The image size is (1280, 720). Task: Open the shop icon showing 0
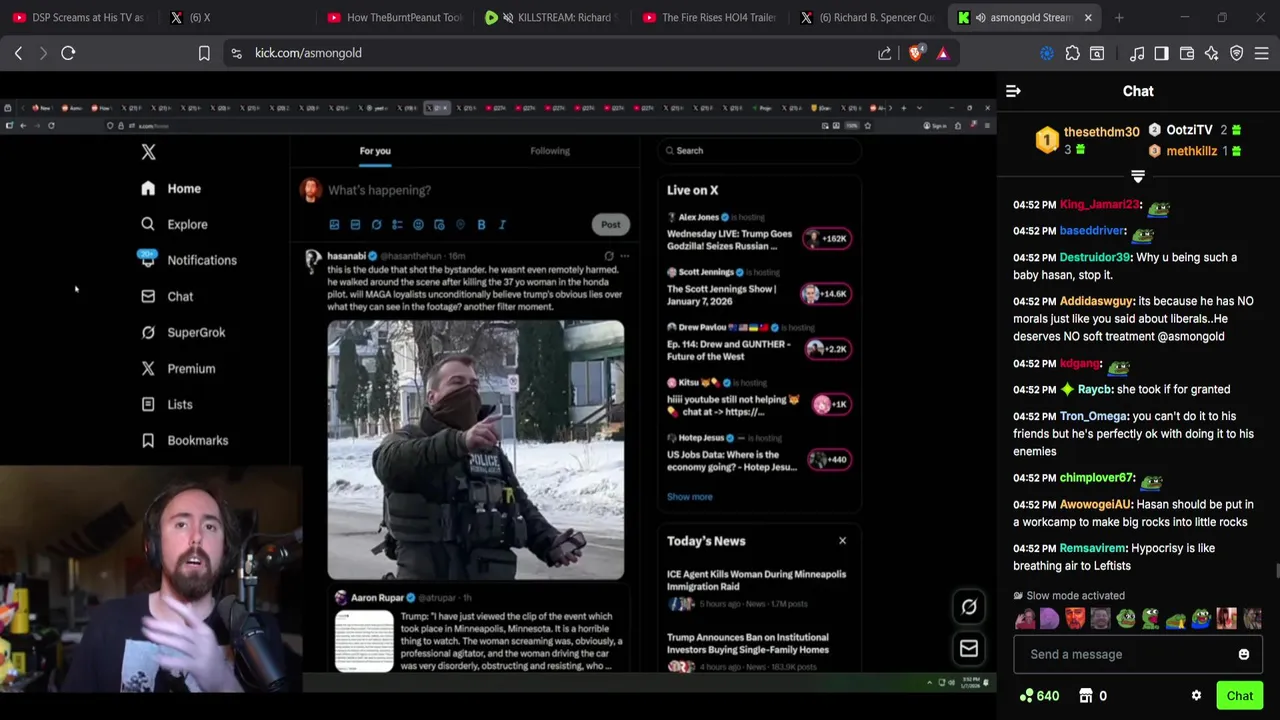[1087, 696]
